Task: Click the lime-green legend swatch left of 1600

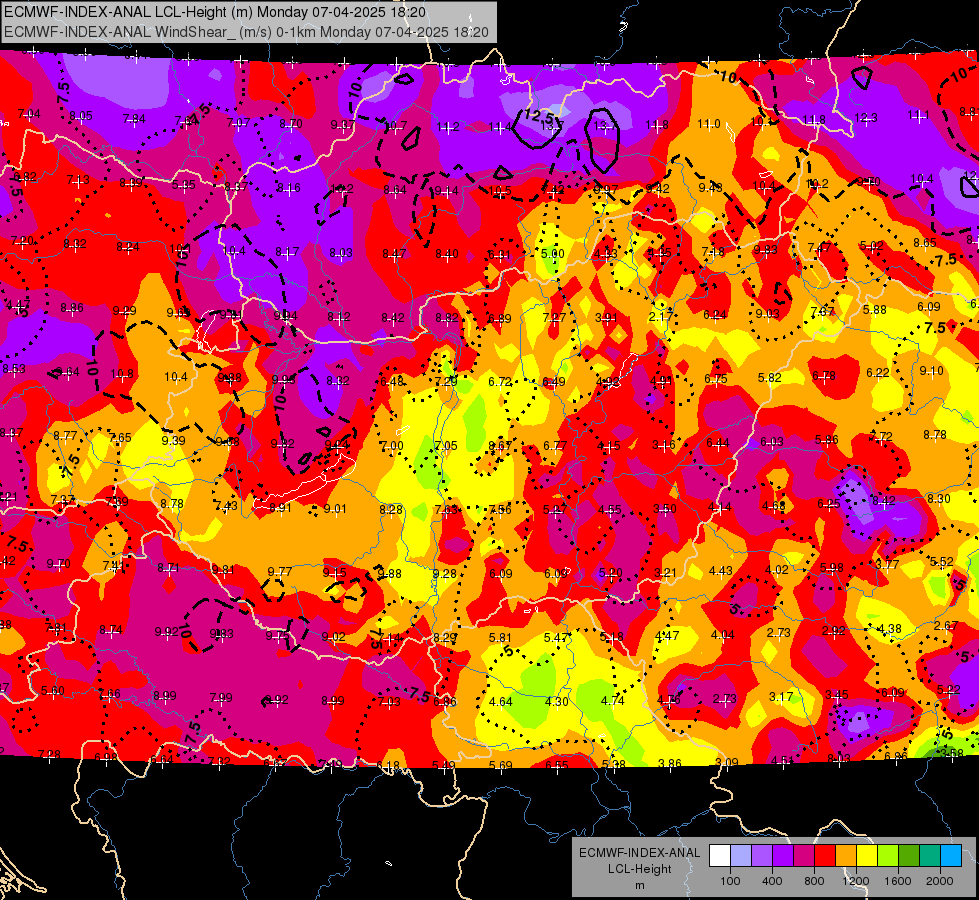Action: point(888,856)
